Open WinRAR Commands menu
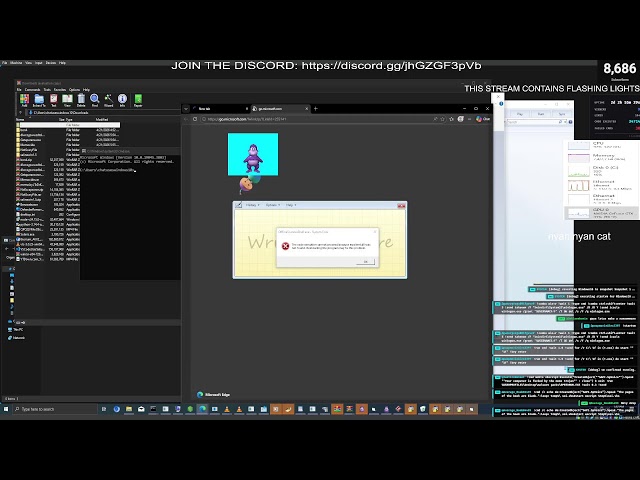640x480 pixels. coord(32,89)
